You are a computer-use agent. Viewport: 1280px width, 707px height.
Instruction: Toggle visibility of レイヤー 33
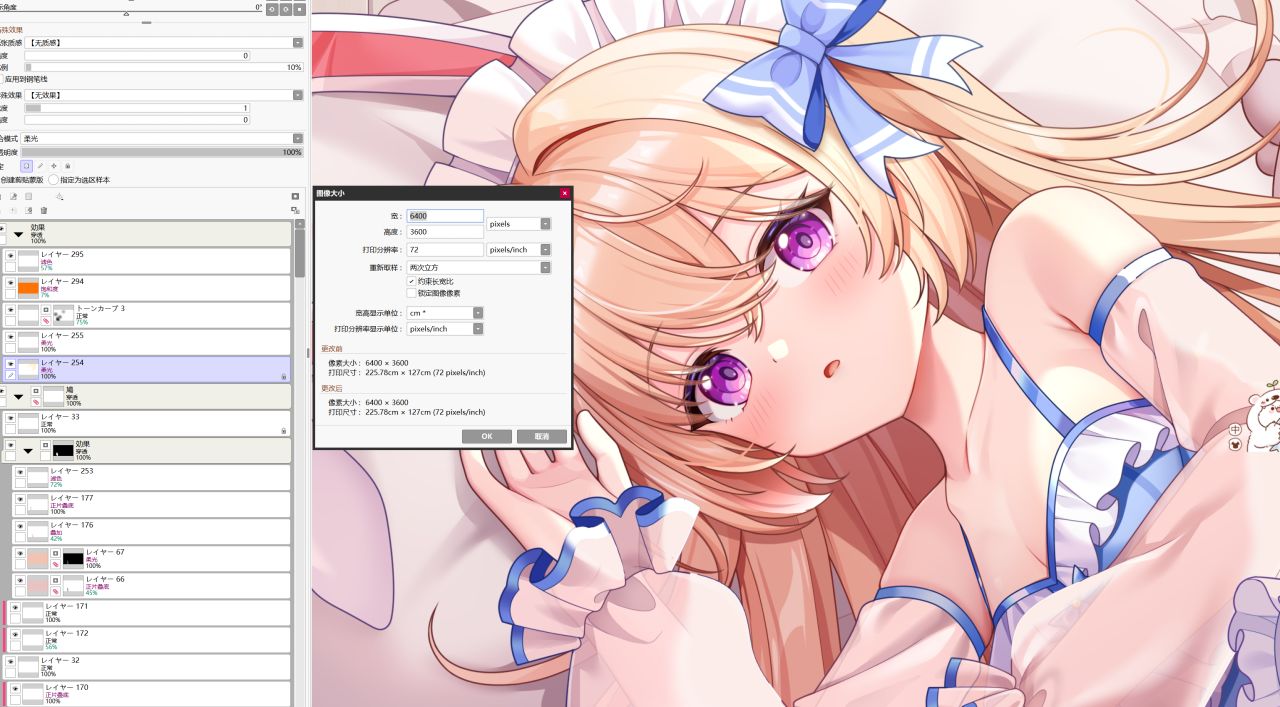point(10,418)
